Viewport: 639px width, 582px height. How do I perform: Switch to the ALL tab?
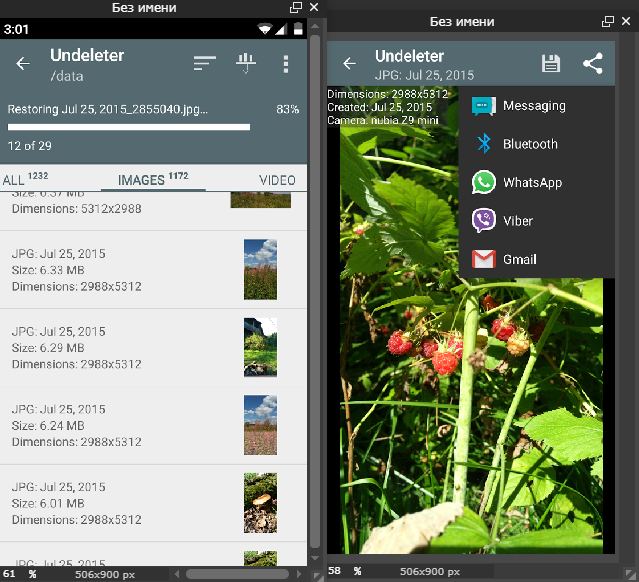pyautogui.click(x=25, y=179)
